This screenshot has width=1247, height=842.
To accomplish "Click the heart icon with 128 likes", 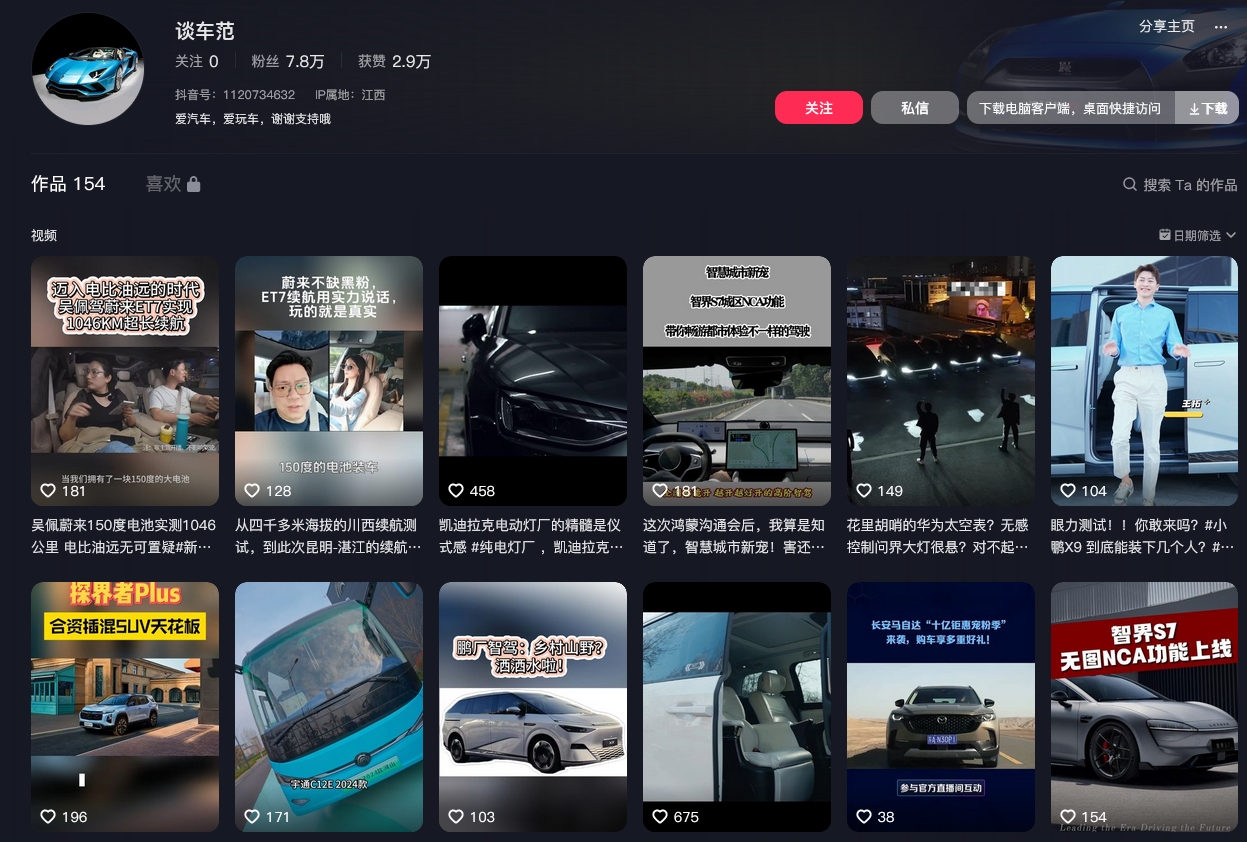I will click(x=252, y=491).
